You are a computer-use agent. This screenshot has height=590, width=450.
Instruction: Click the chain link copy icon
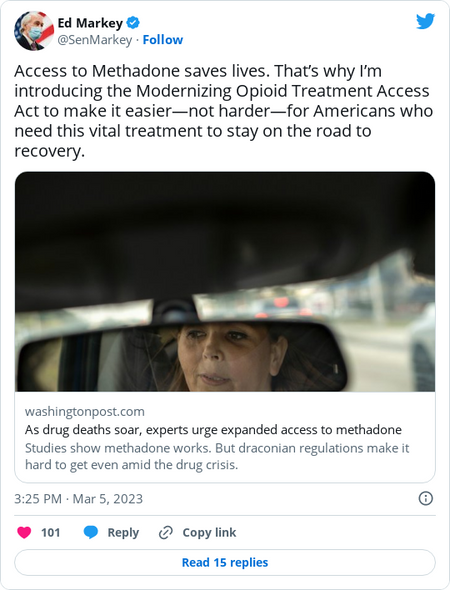tap(166, 532)
